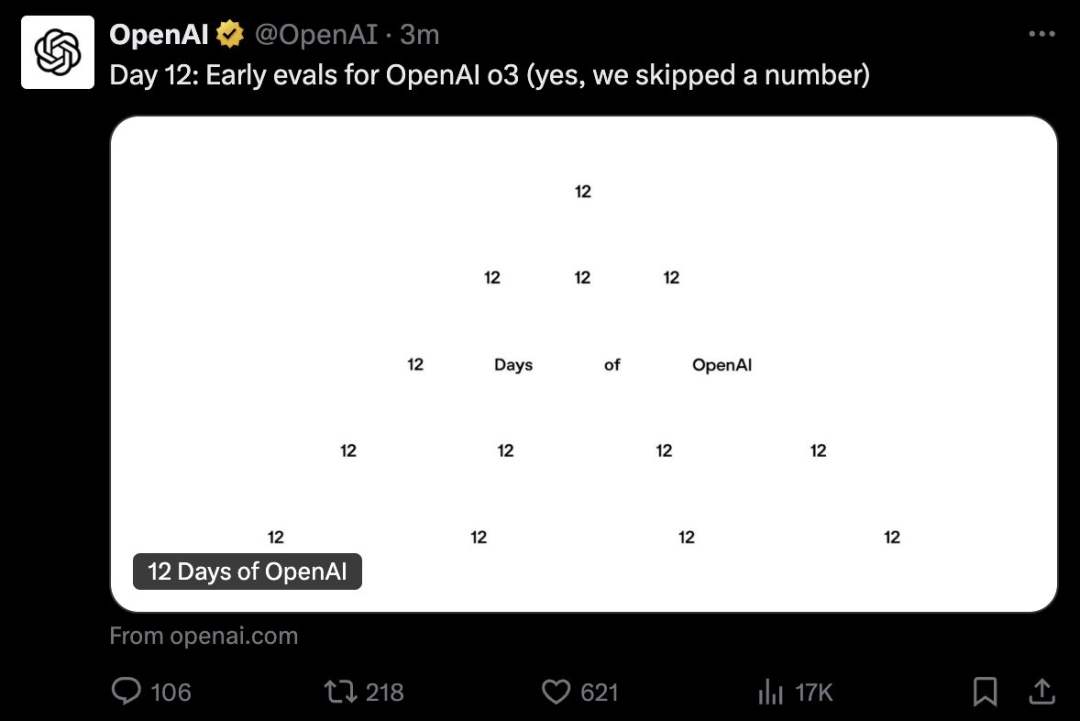Toggle the bookmark for this post
Screen dimensions: 1080x721
[985, 691]
